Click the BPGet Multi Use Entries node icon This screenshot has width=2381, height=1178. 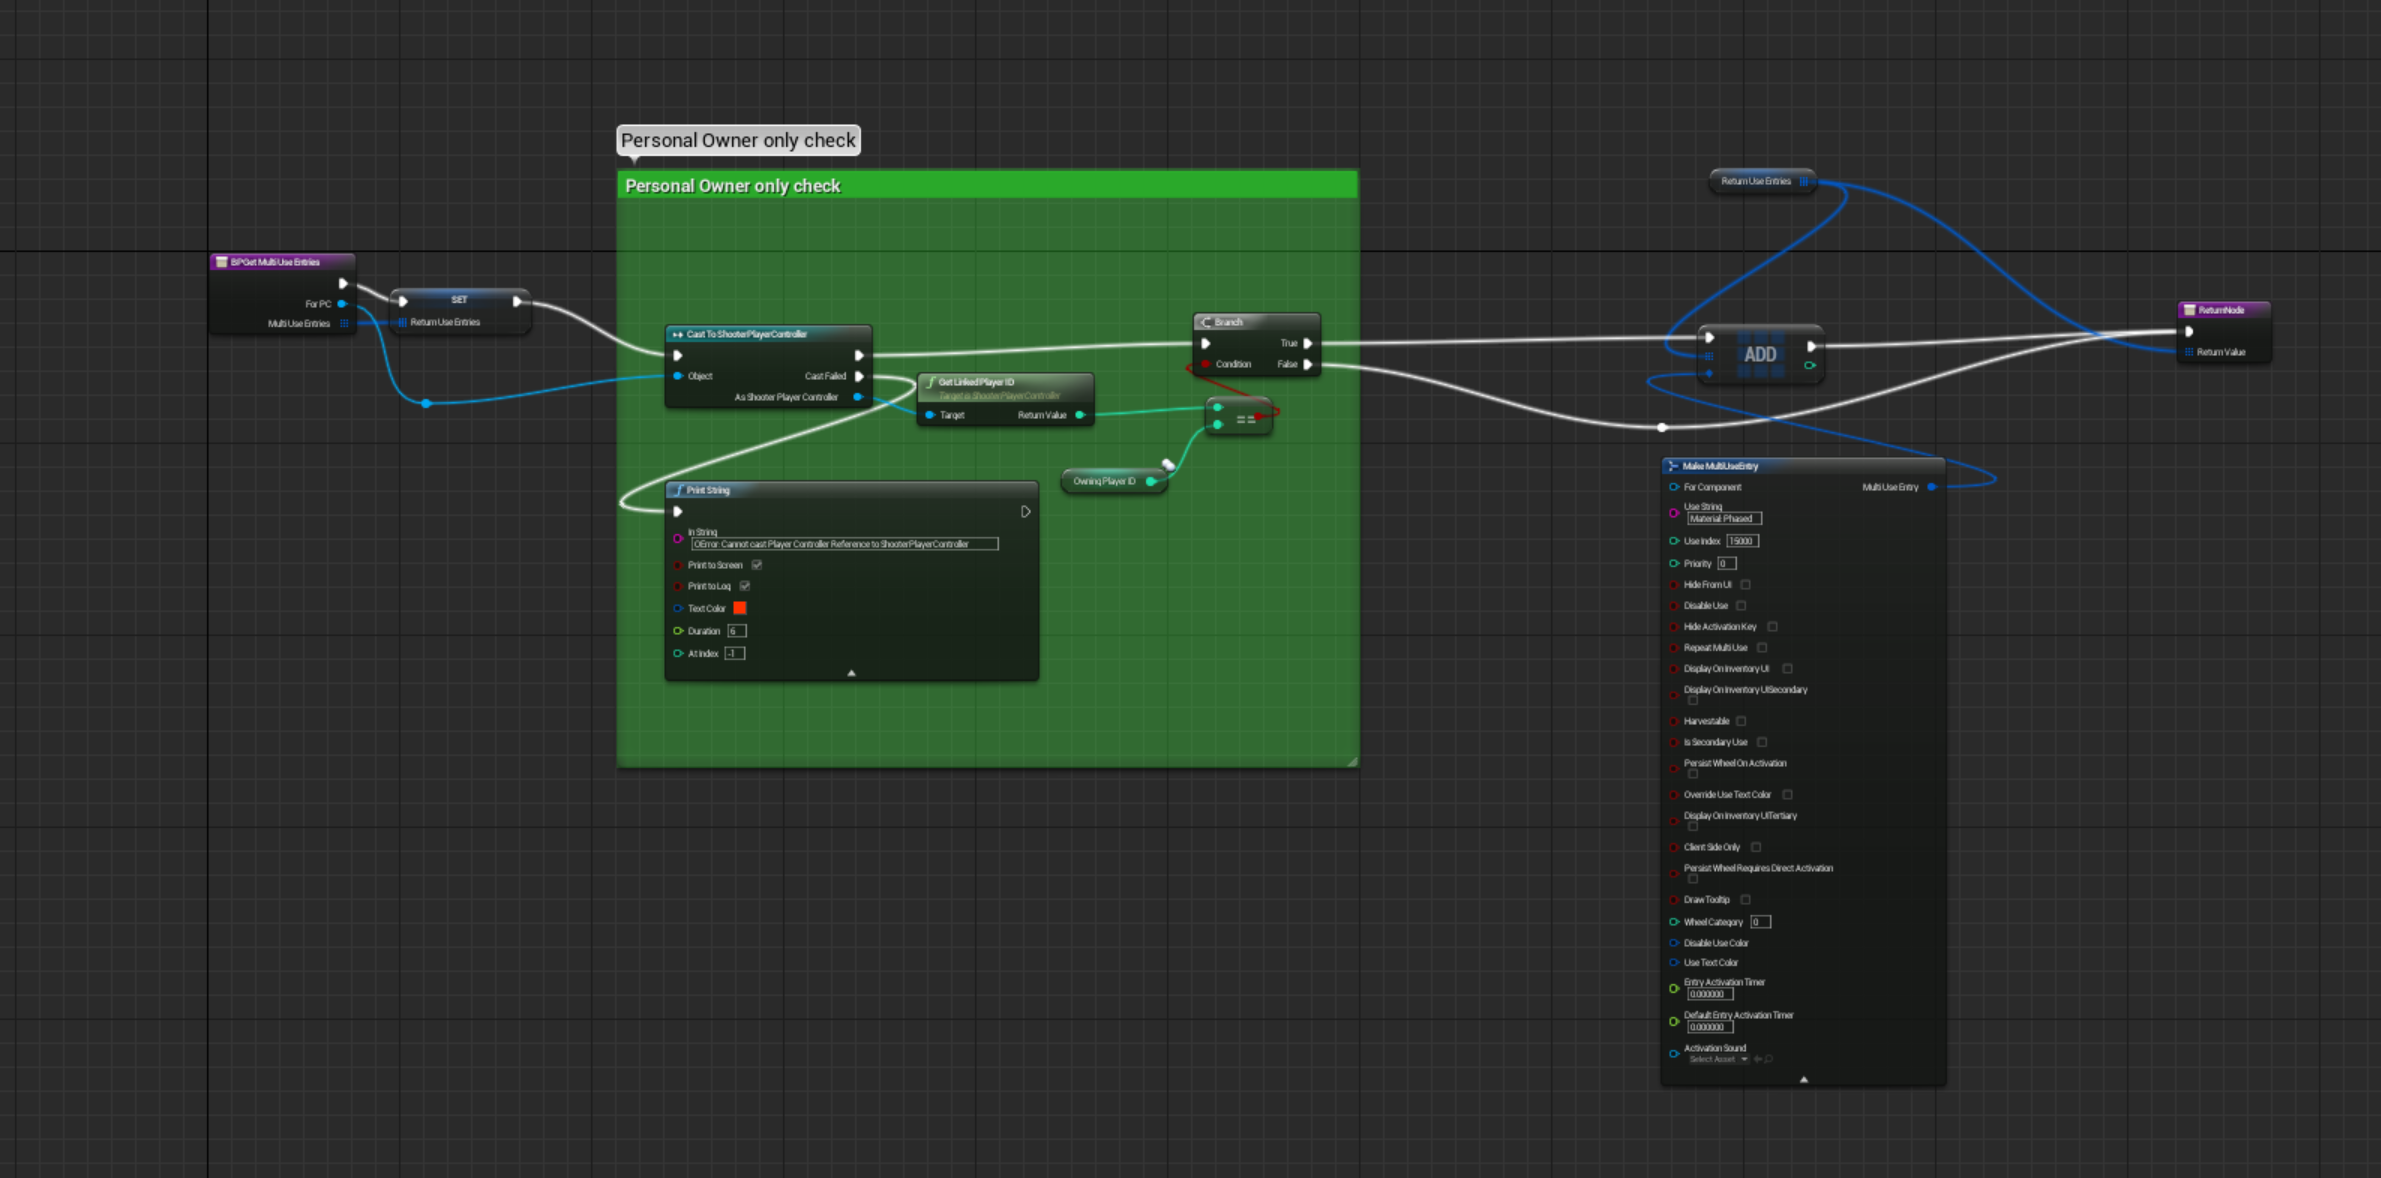[x=222, y=262]
